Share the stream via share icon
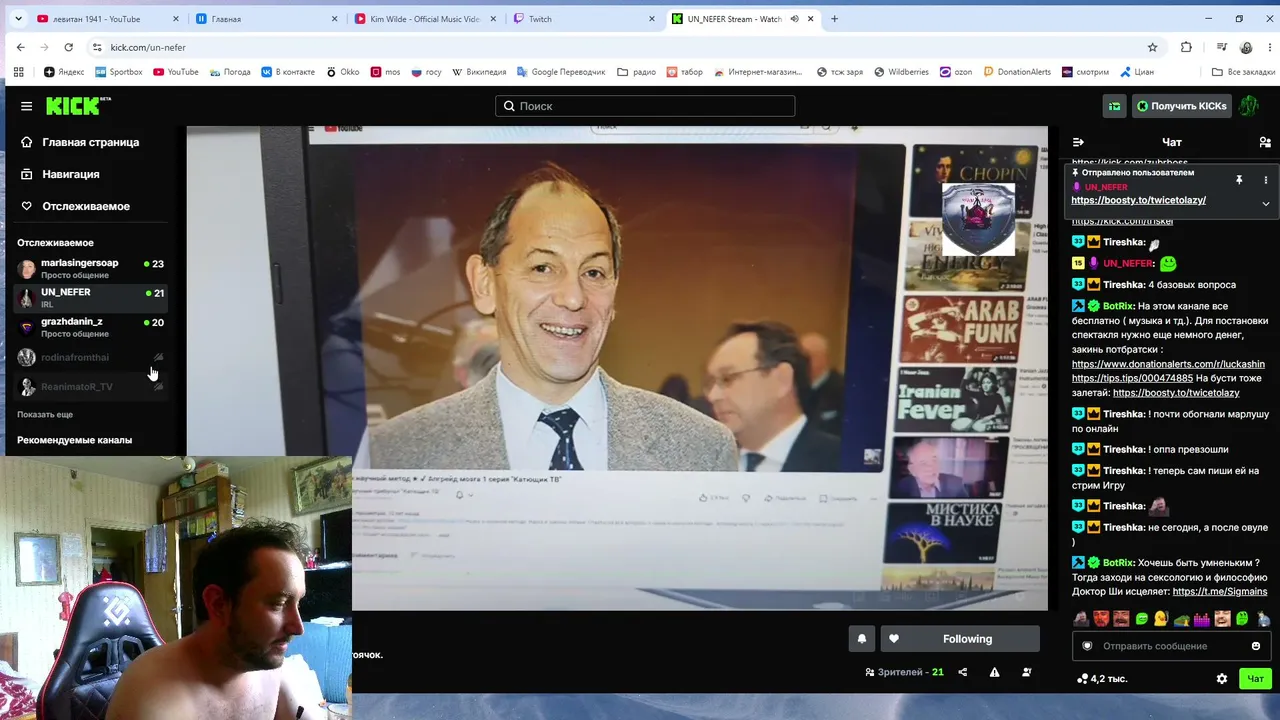The image size is (1280, 720). coord(963,672)
